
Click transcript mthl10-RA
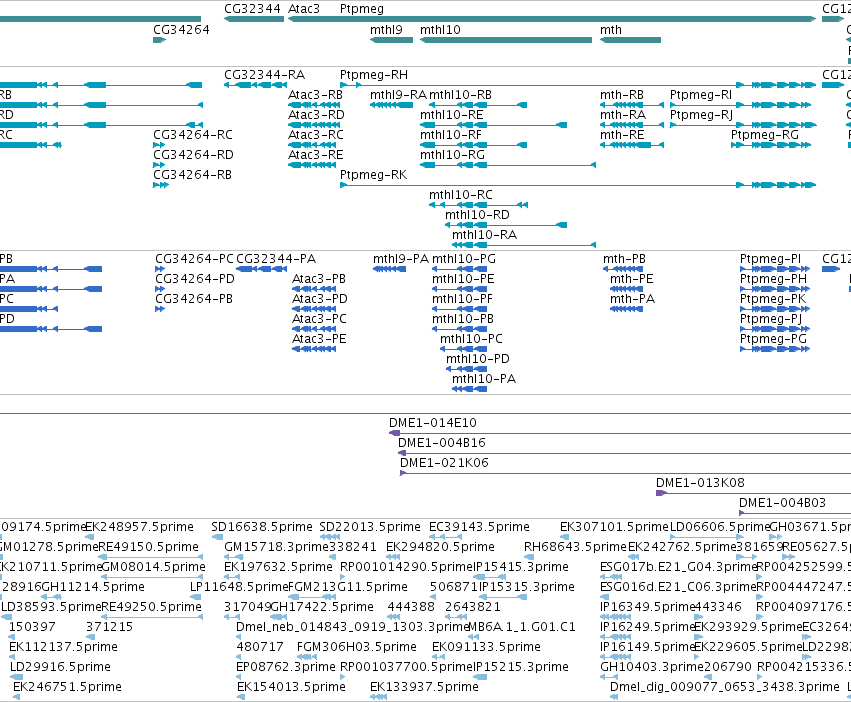484,235
